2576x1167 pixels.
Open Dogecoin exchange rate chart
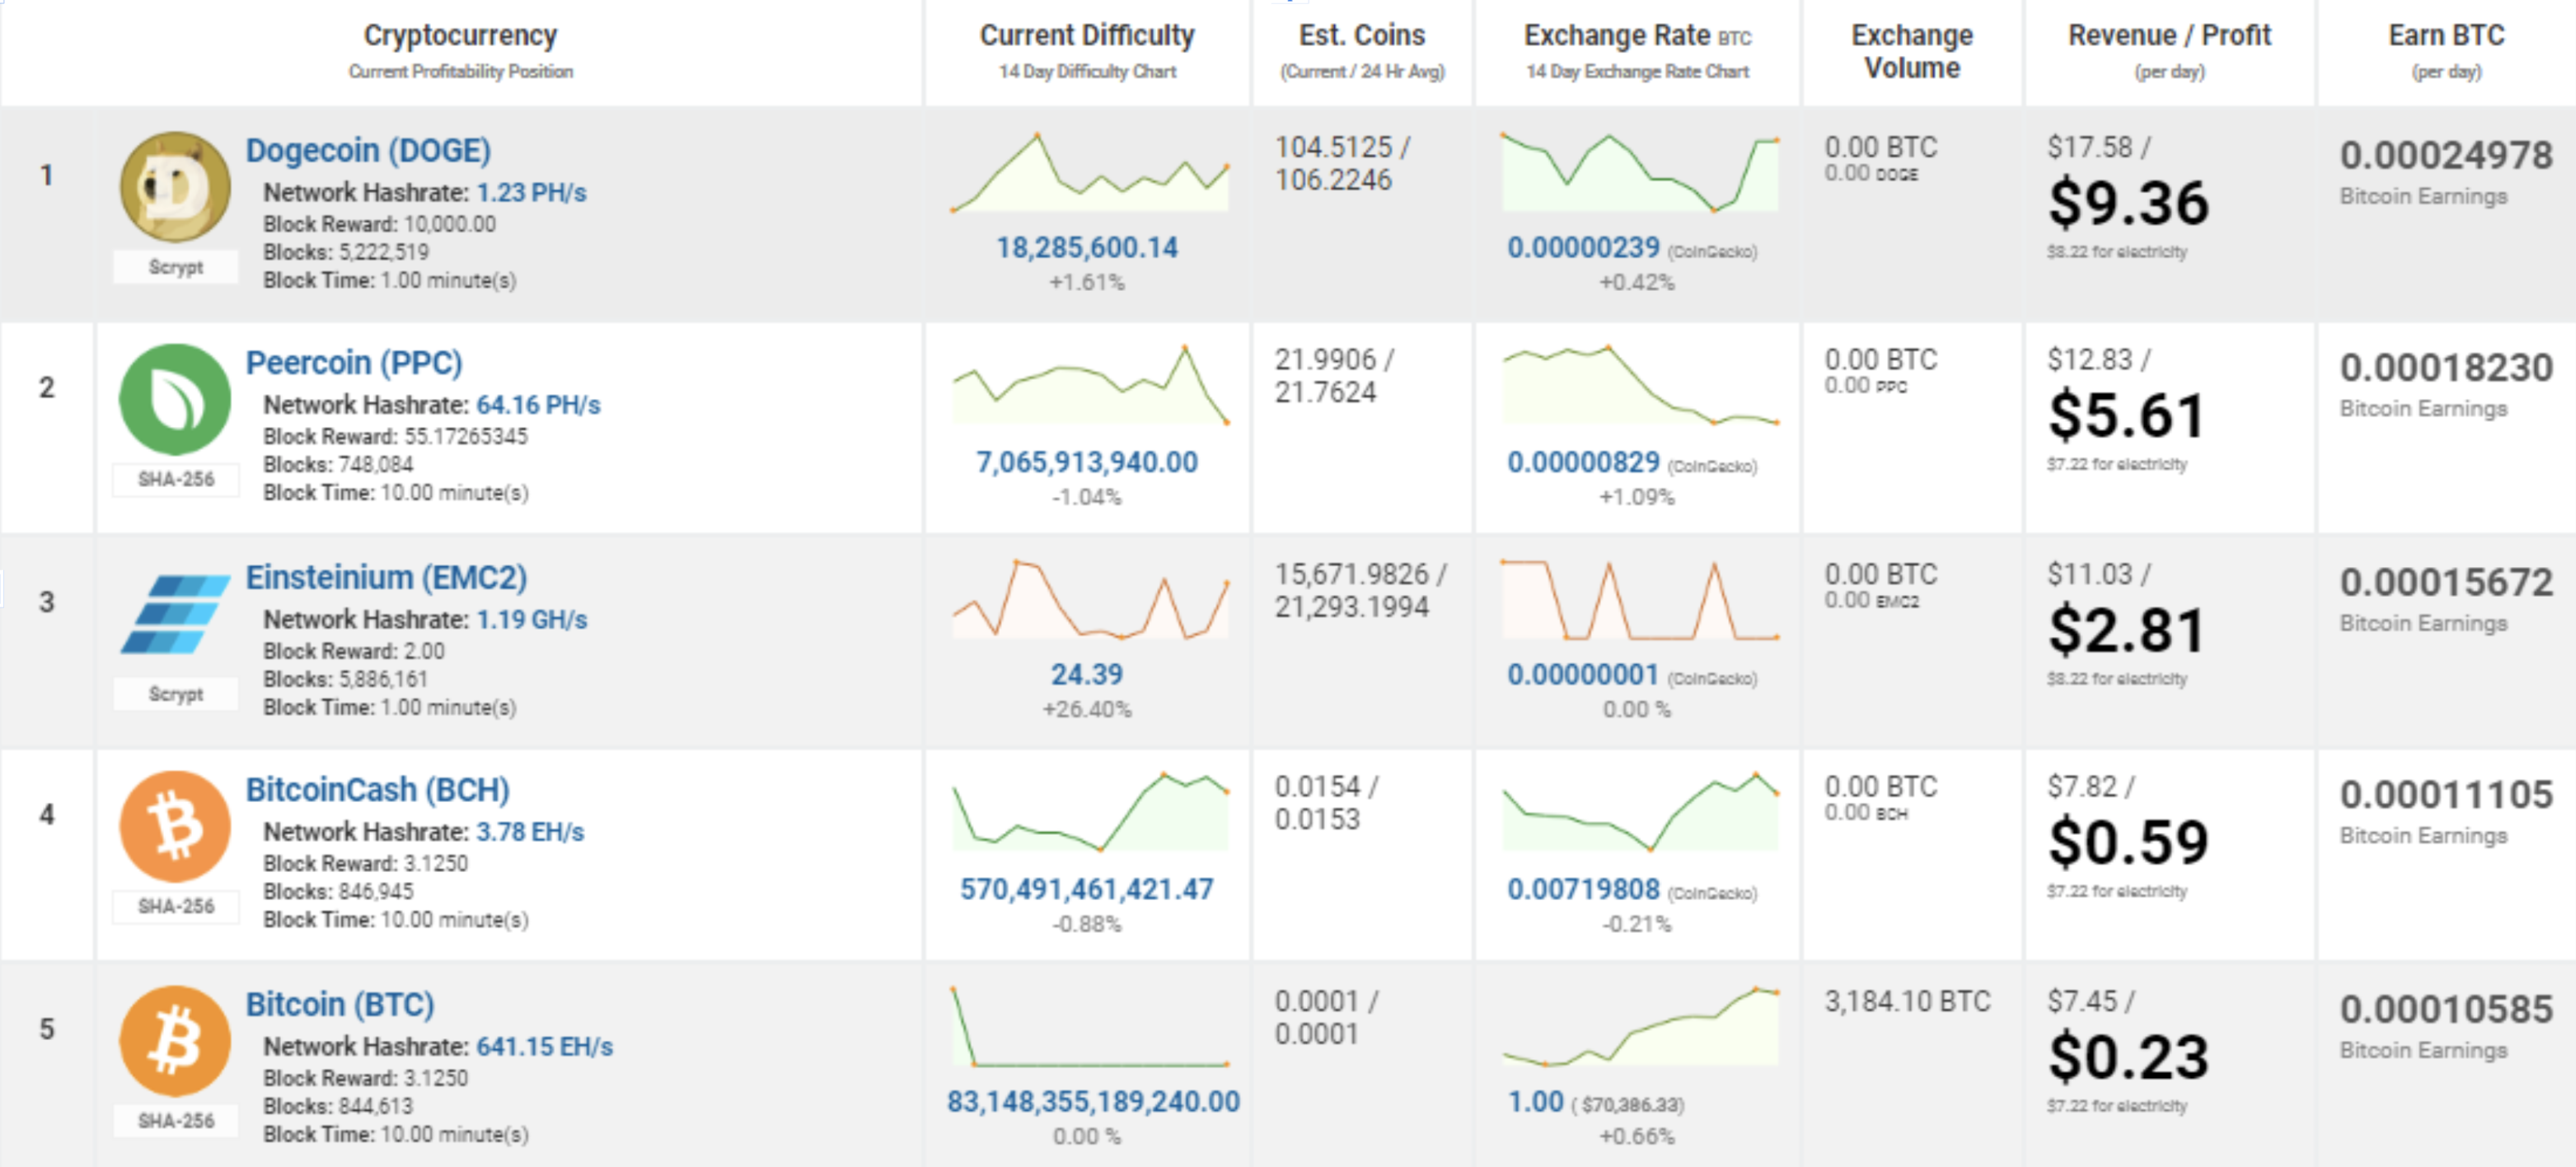(1640, 172)
